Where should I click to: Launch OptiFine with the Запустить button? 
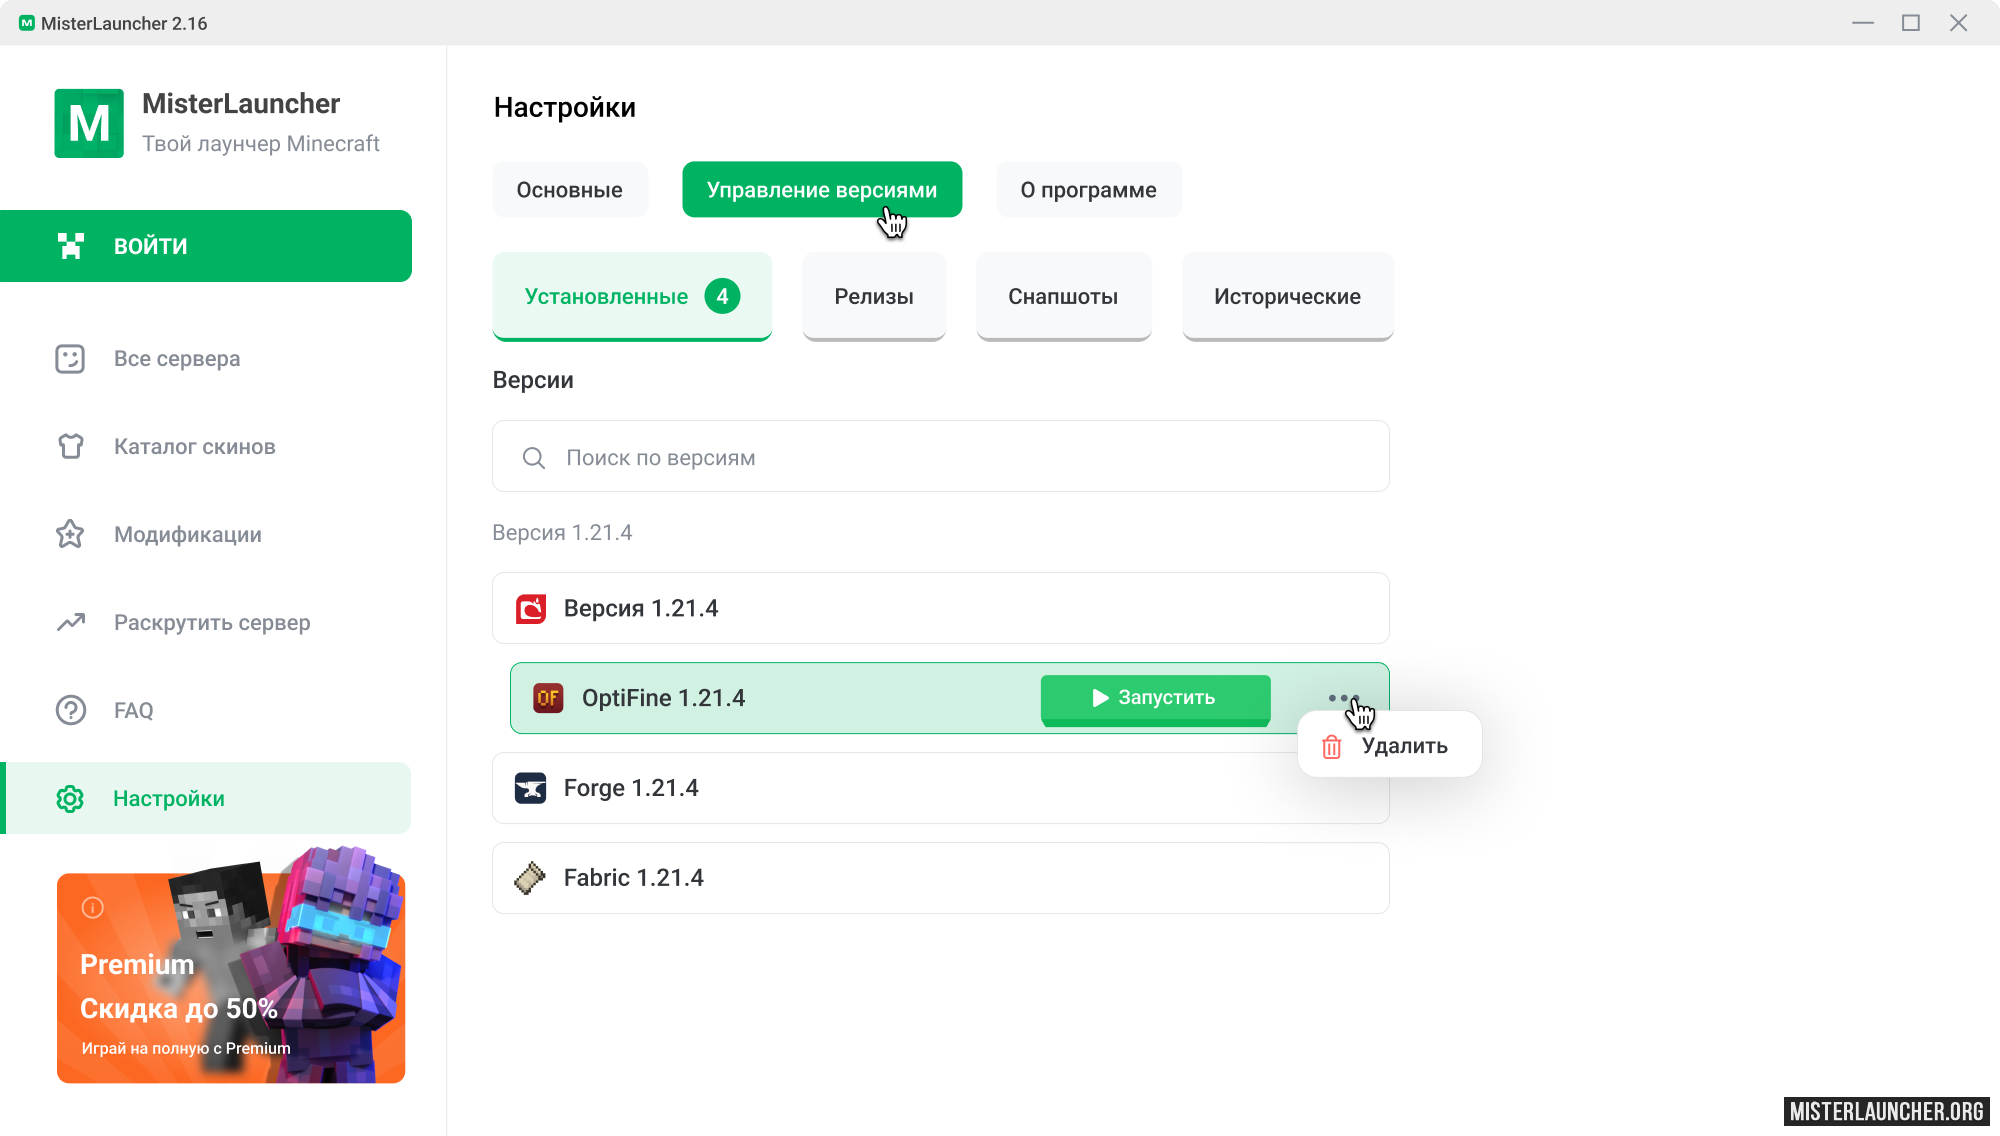(x=1156, y=698)
